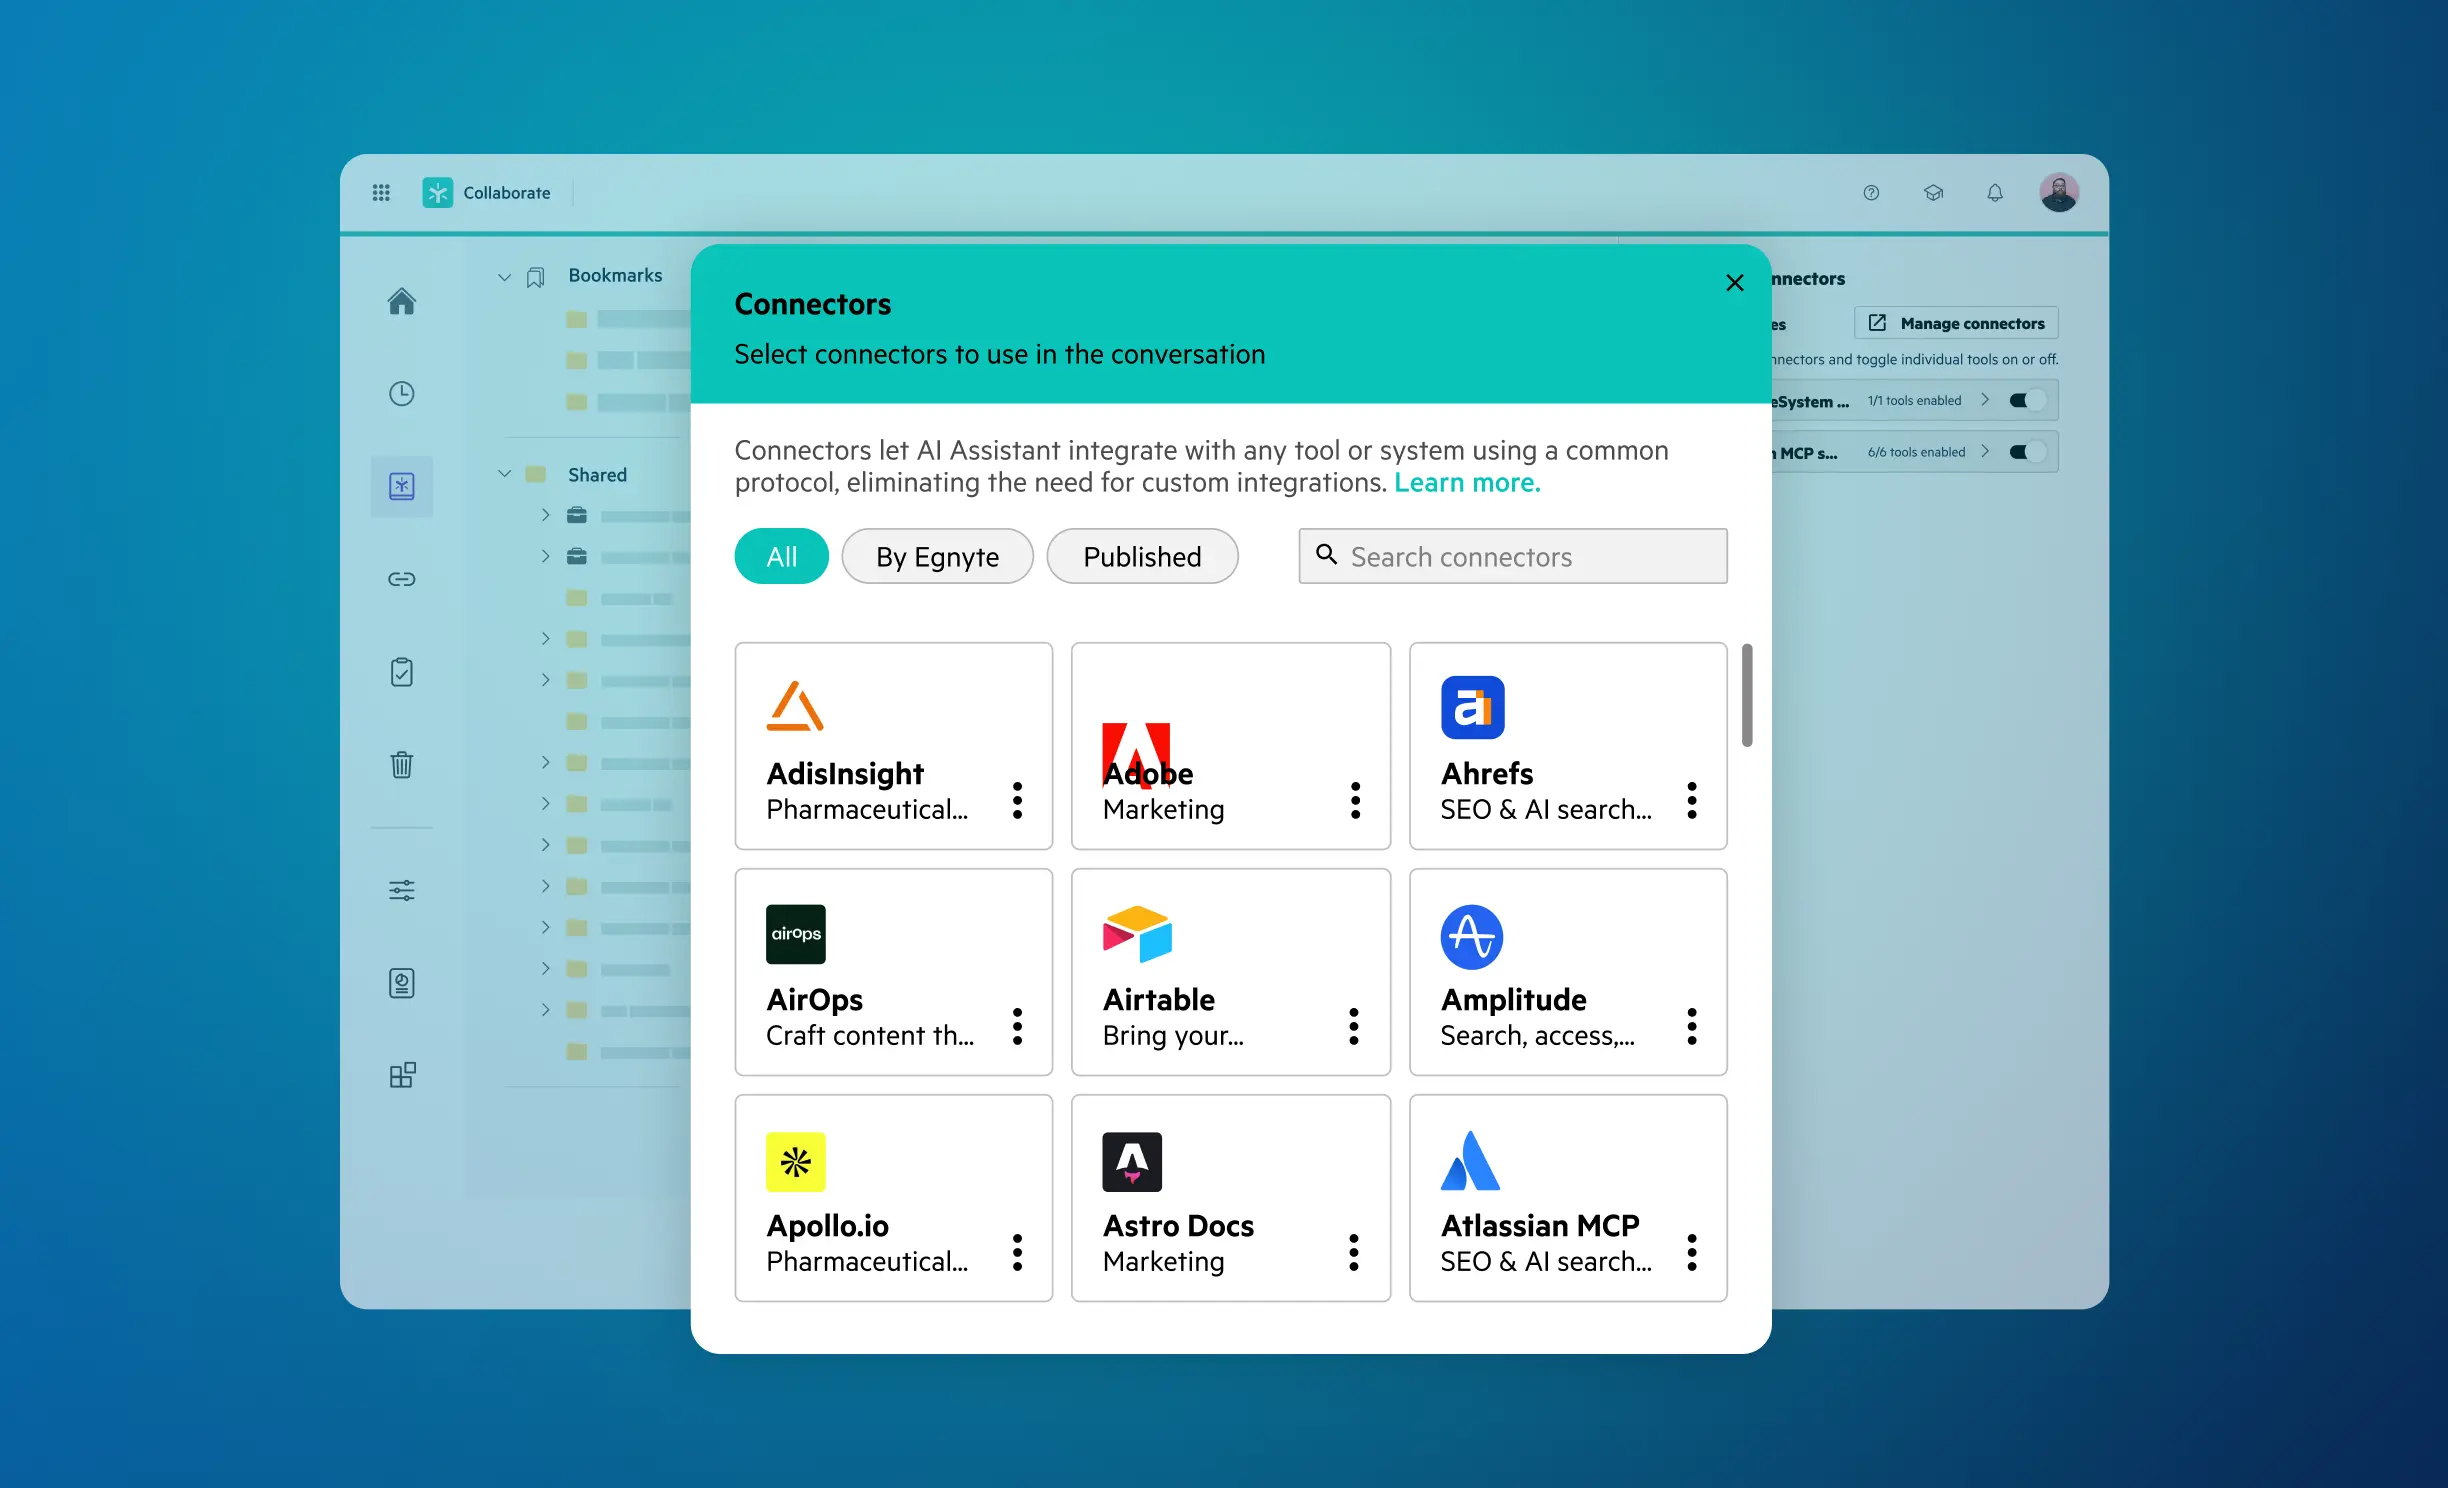
Task: Expand the 1/1 tools enabled chevron
Action: pyautogui.click(x=1985, y=400)
